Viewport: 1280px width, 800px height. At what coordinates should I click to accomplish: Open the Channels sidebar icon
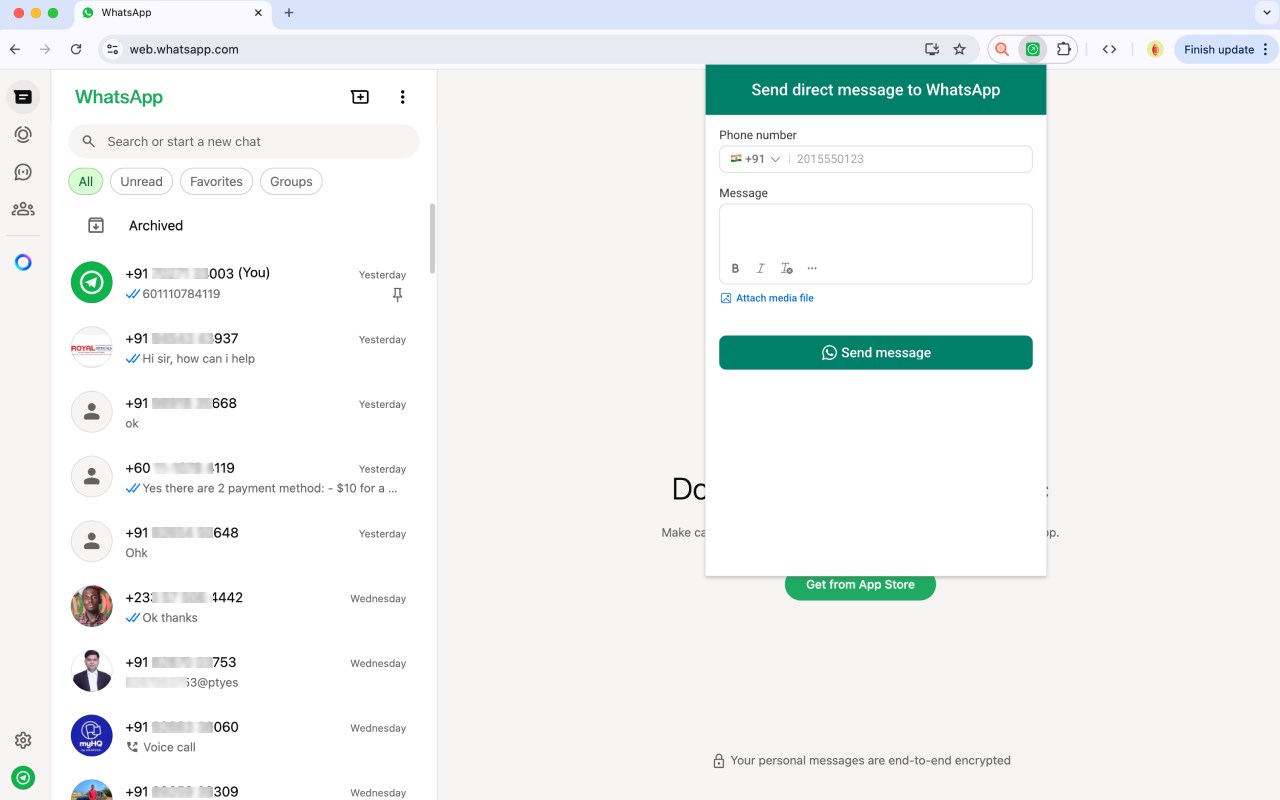pos(23,172)
